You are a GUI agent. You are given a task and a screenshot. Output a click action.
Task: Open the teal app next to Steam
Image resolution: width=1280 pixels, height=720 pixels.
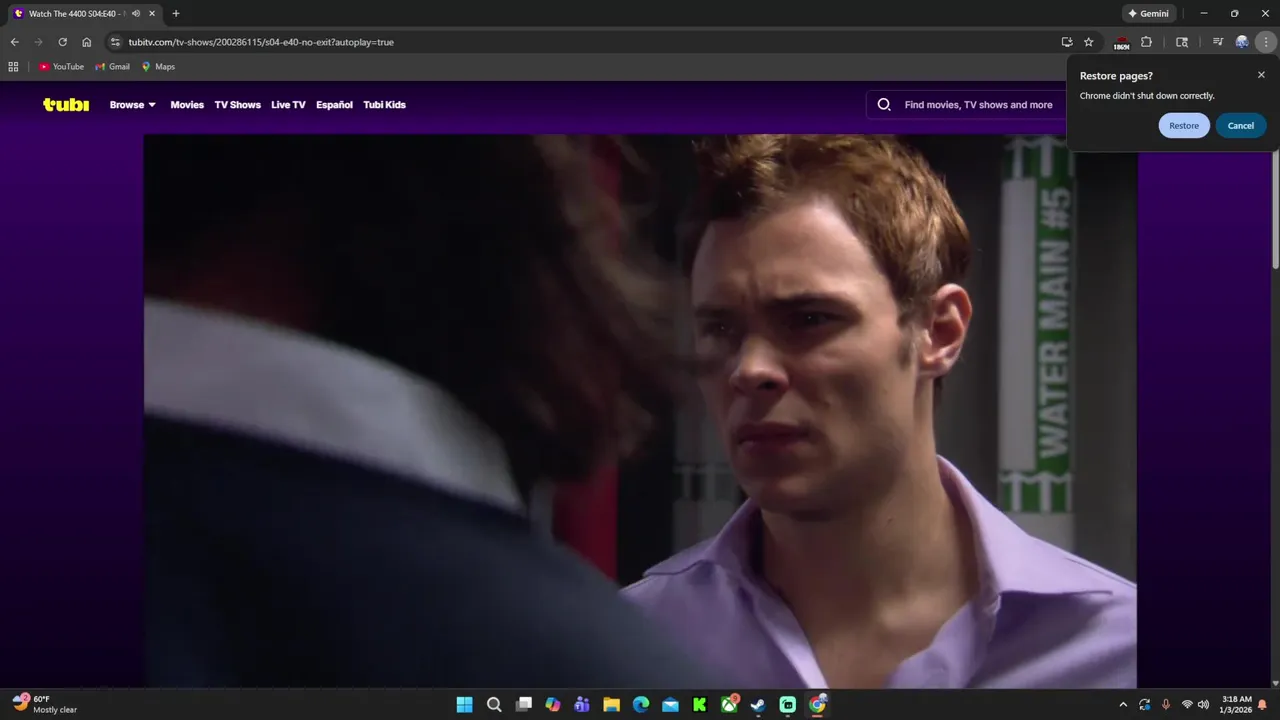[x=788, y=704]
